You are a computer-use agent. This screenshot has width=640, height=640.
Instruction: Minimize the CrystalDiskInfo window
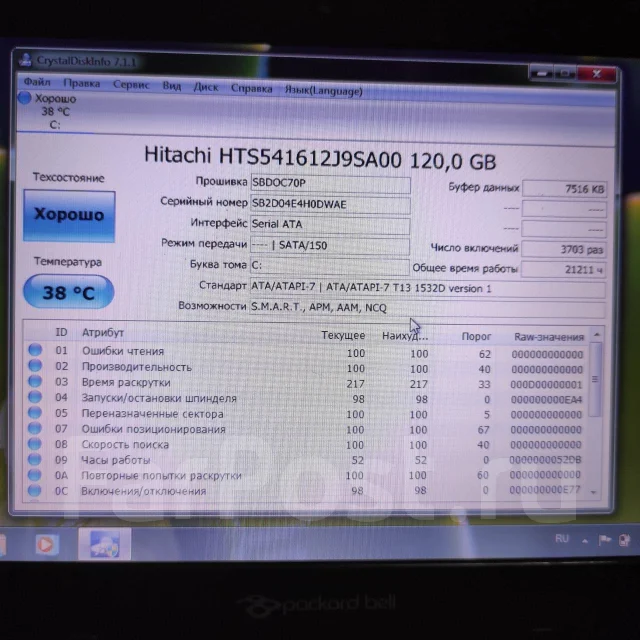[542, 73]
